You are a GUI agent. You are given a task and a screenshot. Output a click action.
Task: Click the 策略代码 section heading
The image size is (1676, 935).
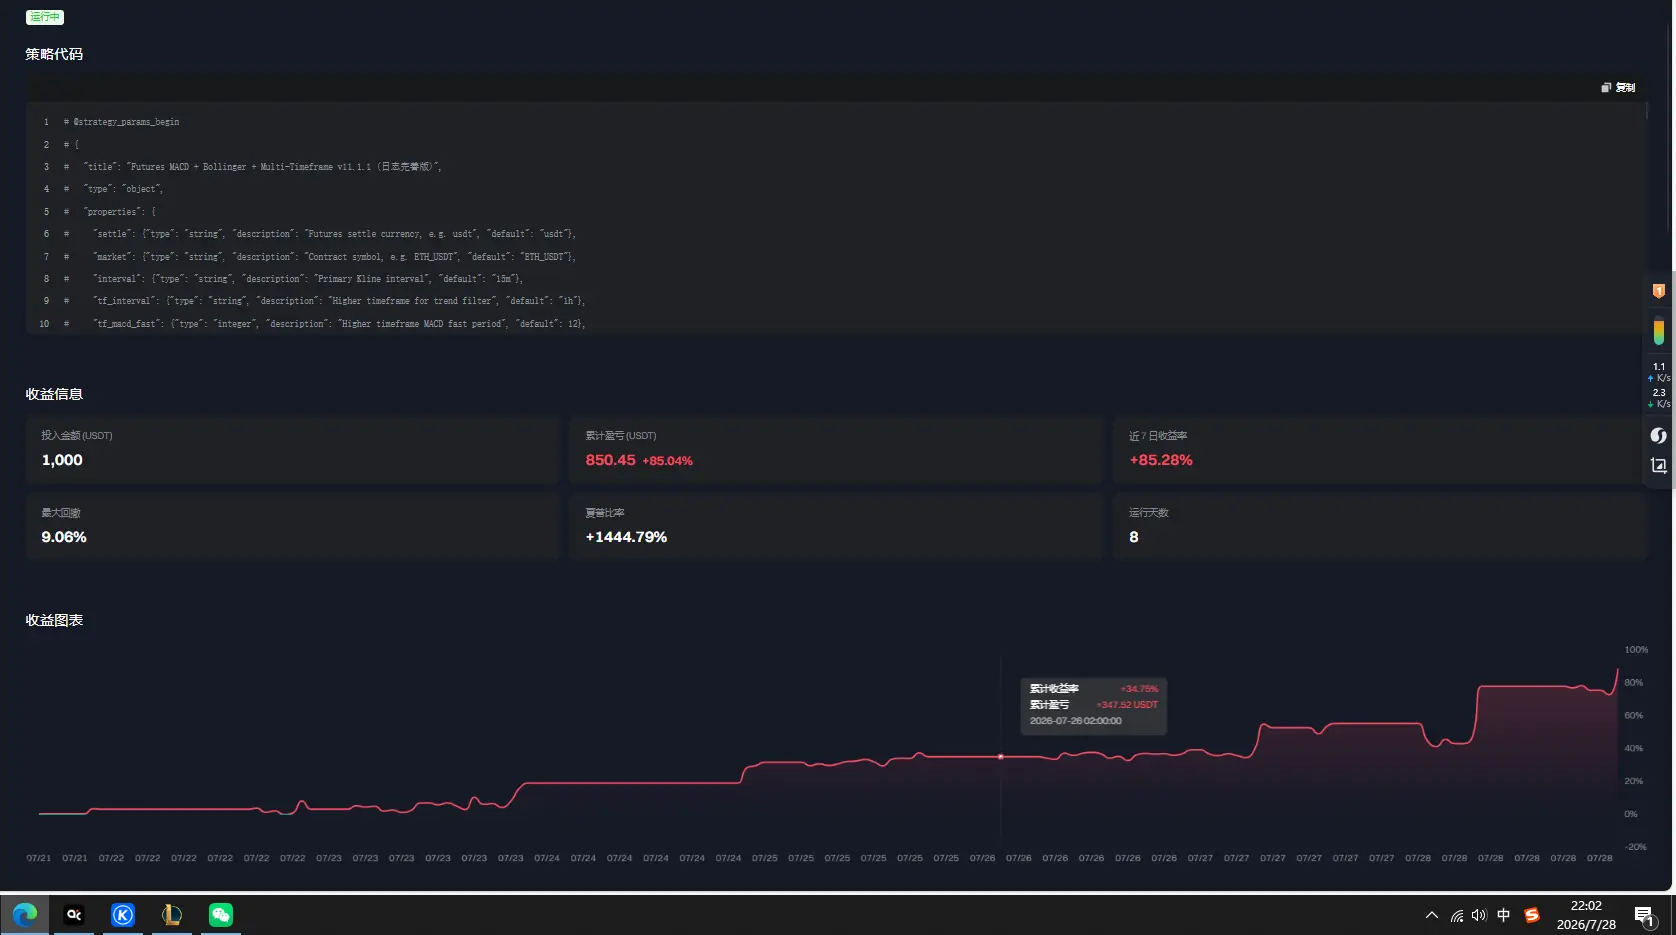(x=54, y=54)
